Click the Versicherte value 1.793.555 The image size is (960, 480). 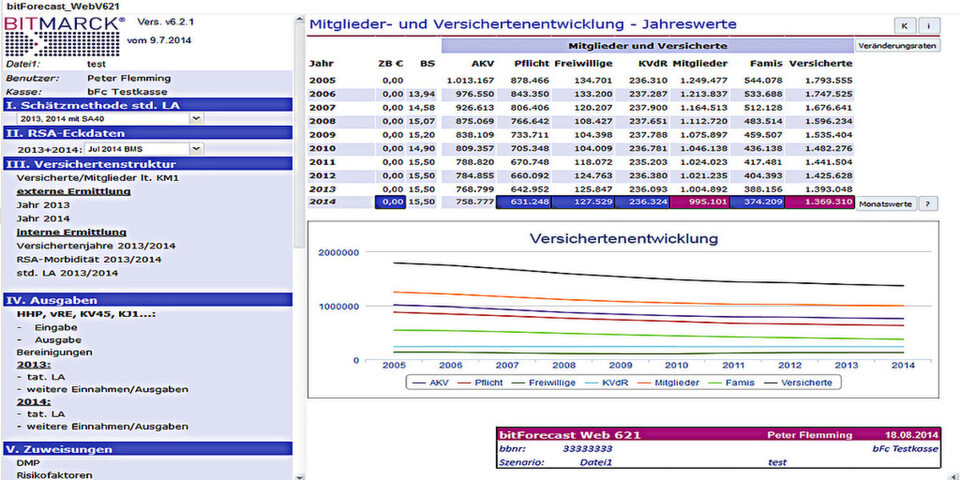(x=829, y=80)
